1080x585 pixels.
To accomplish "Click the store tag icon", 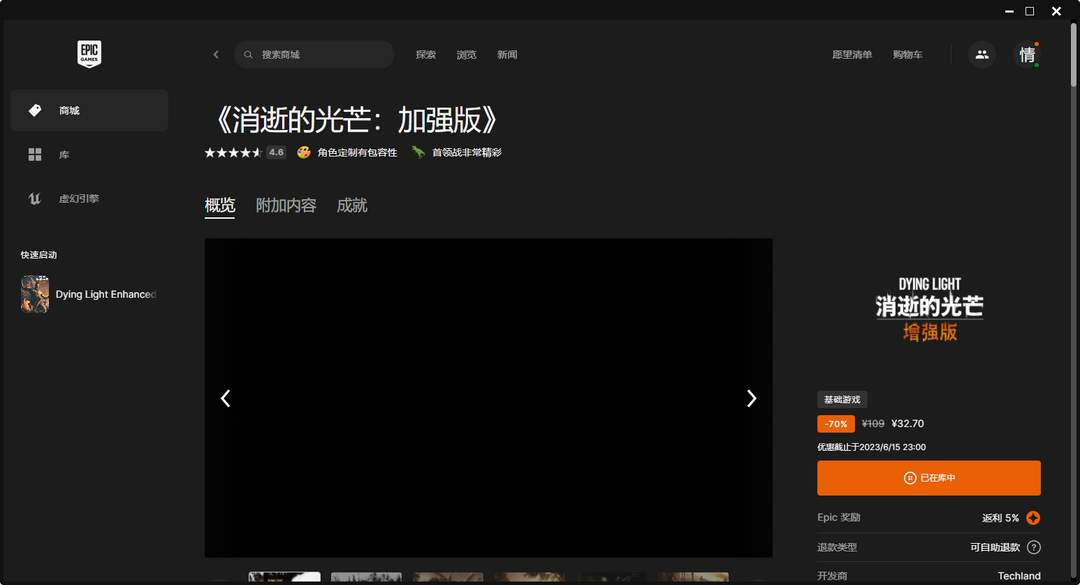I will click(x=34, y=110).
